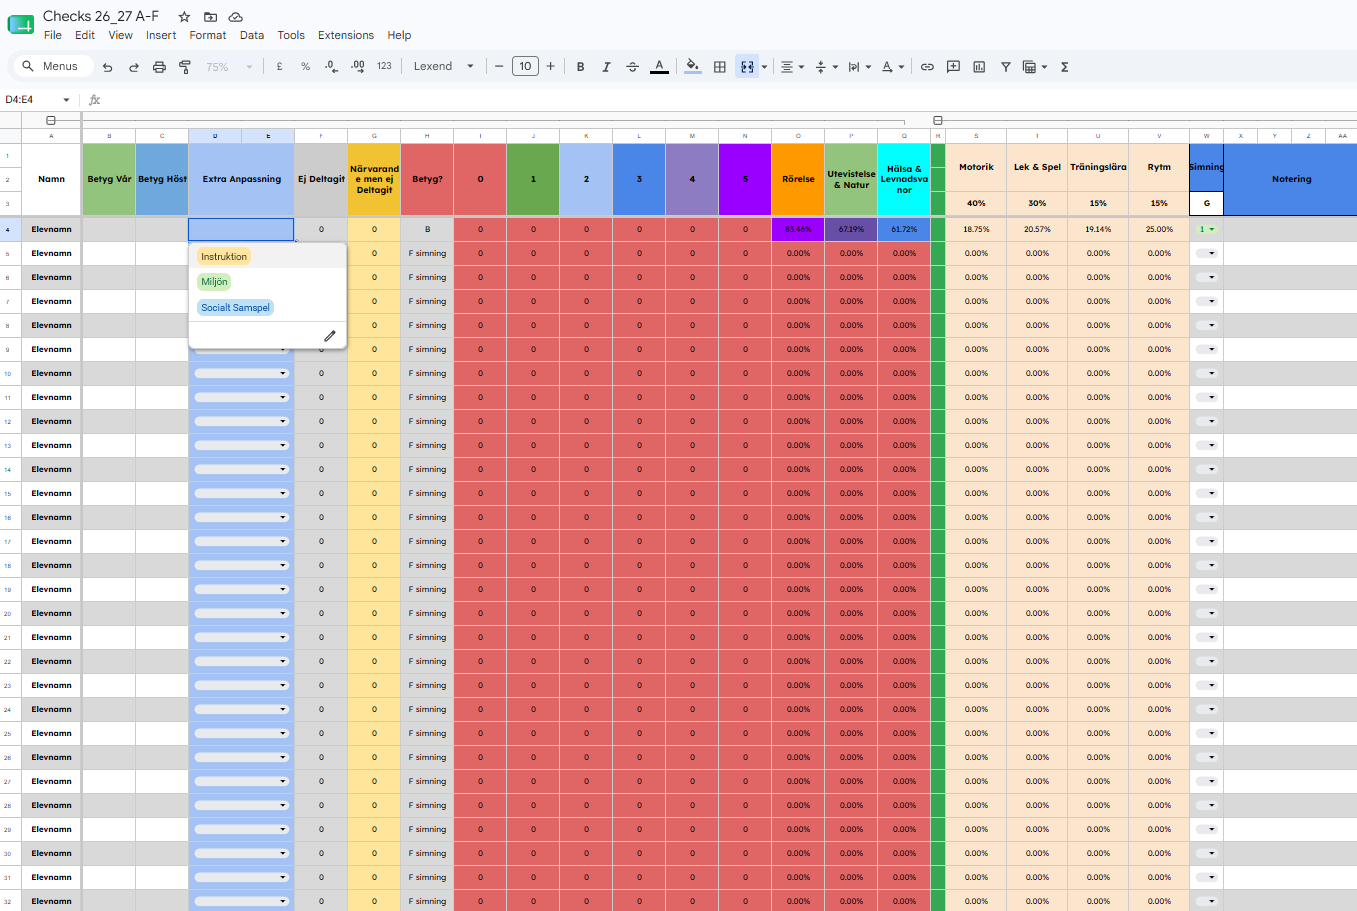Toggle strikethrough formatting

click(x=632, y=67)
